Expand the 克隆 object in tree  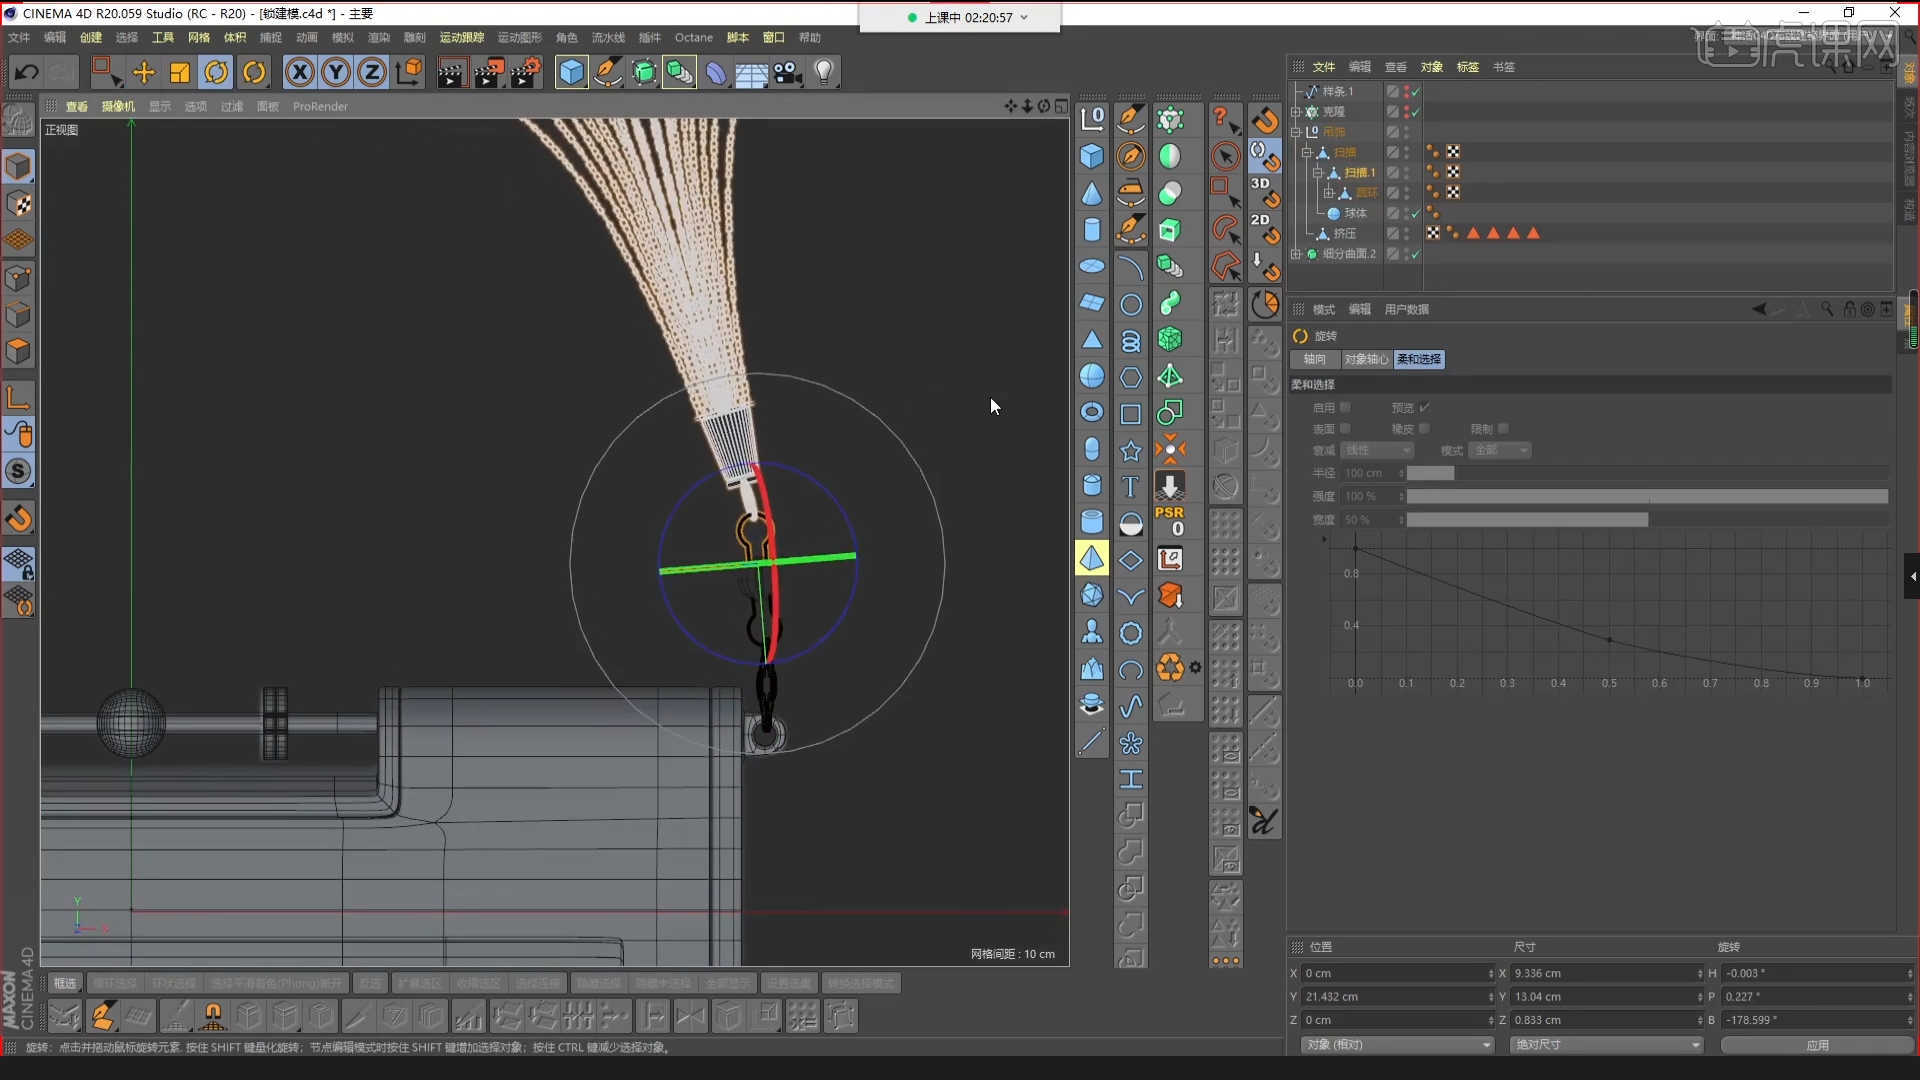[1296, 112]
